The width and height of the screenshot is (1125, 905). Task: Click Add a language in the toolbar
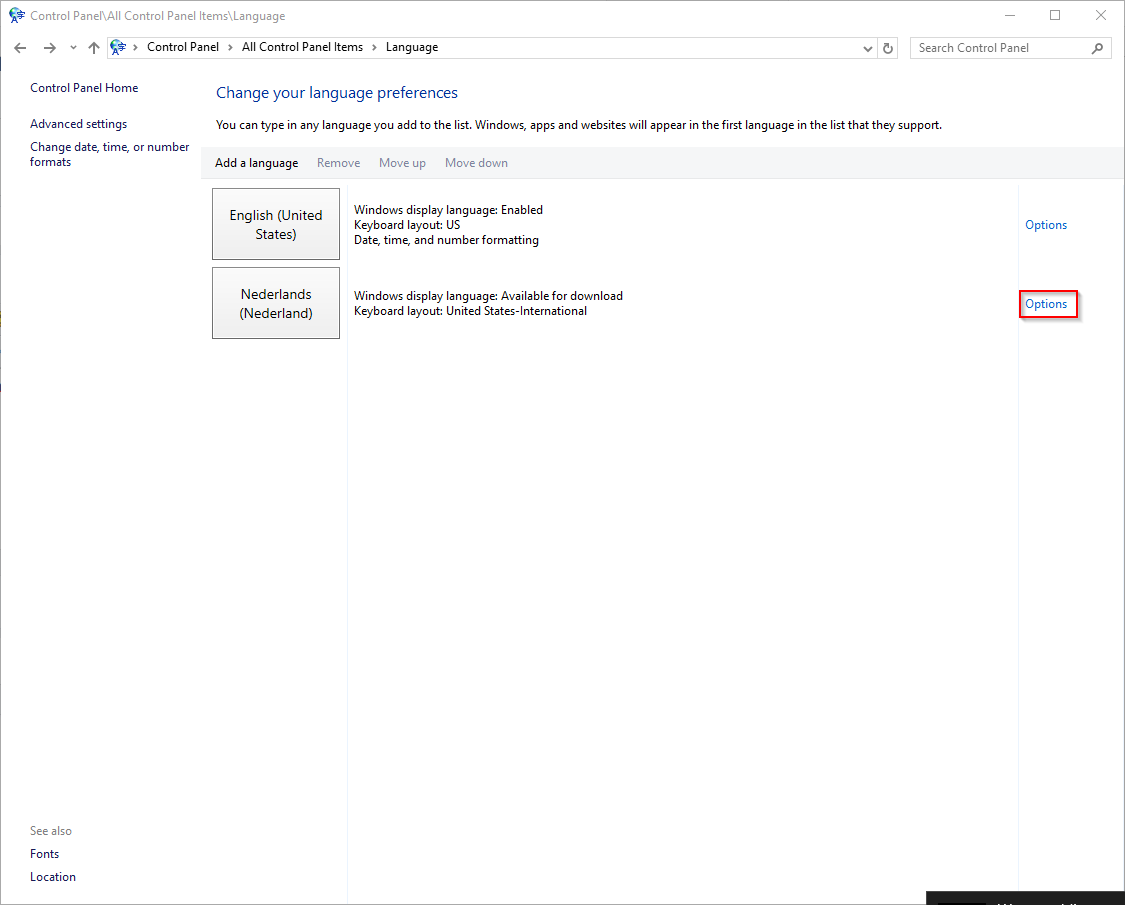(256, 163)
